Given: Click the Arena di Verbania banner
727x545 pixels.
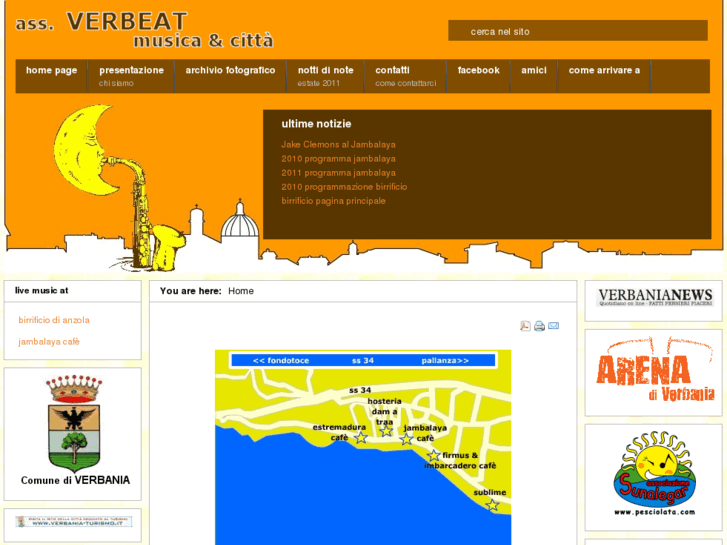Looking at the screenshot, I should pos(654,371).
